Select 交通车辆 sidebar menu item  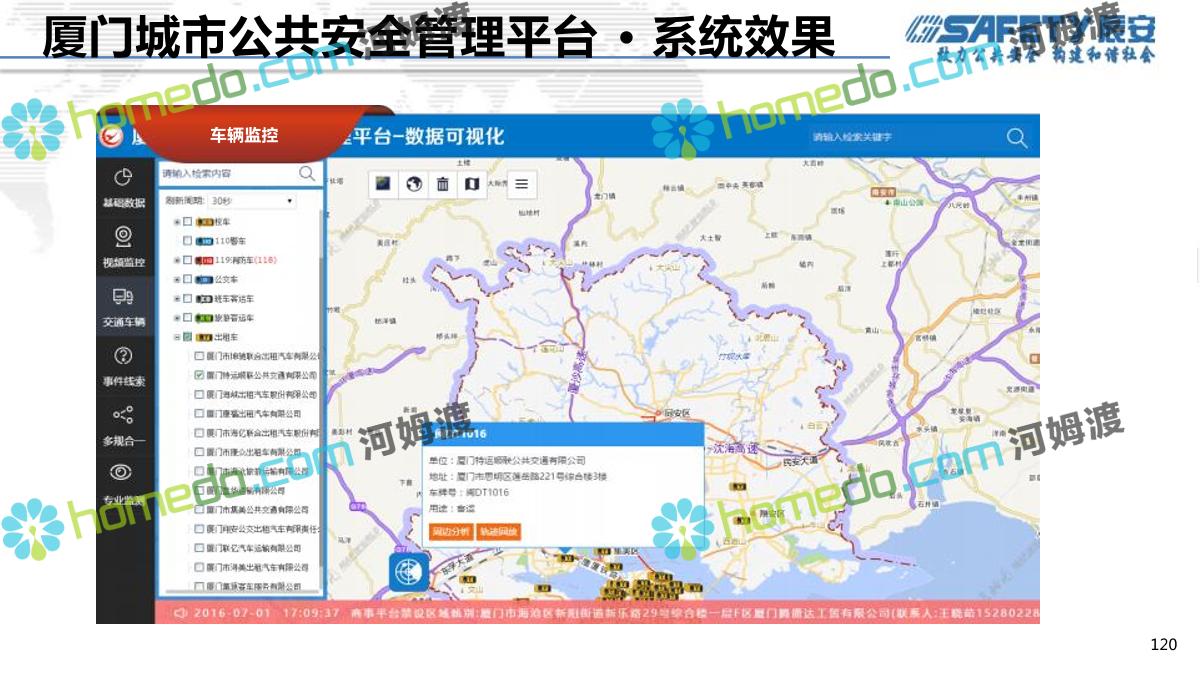(x=123, y=306)
